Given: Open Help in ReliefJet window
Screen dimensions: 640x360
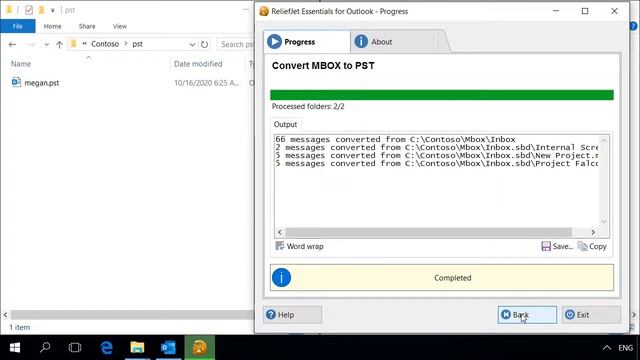Looking at the screenshot, I should click(292, 315).
